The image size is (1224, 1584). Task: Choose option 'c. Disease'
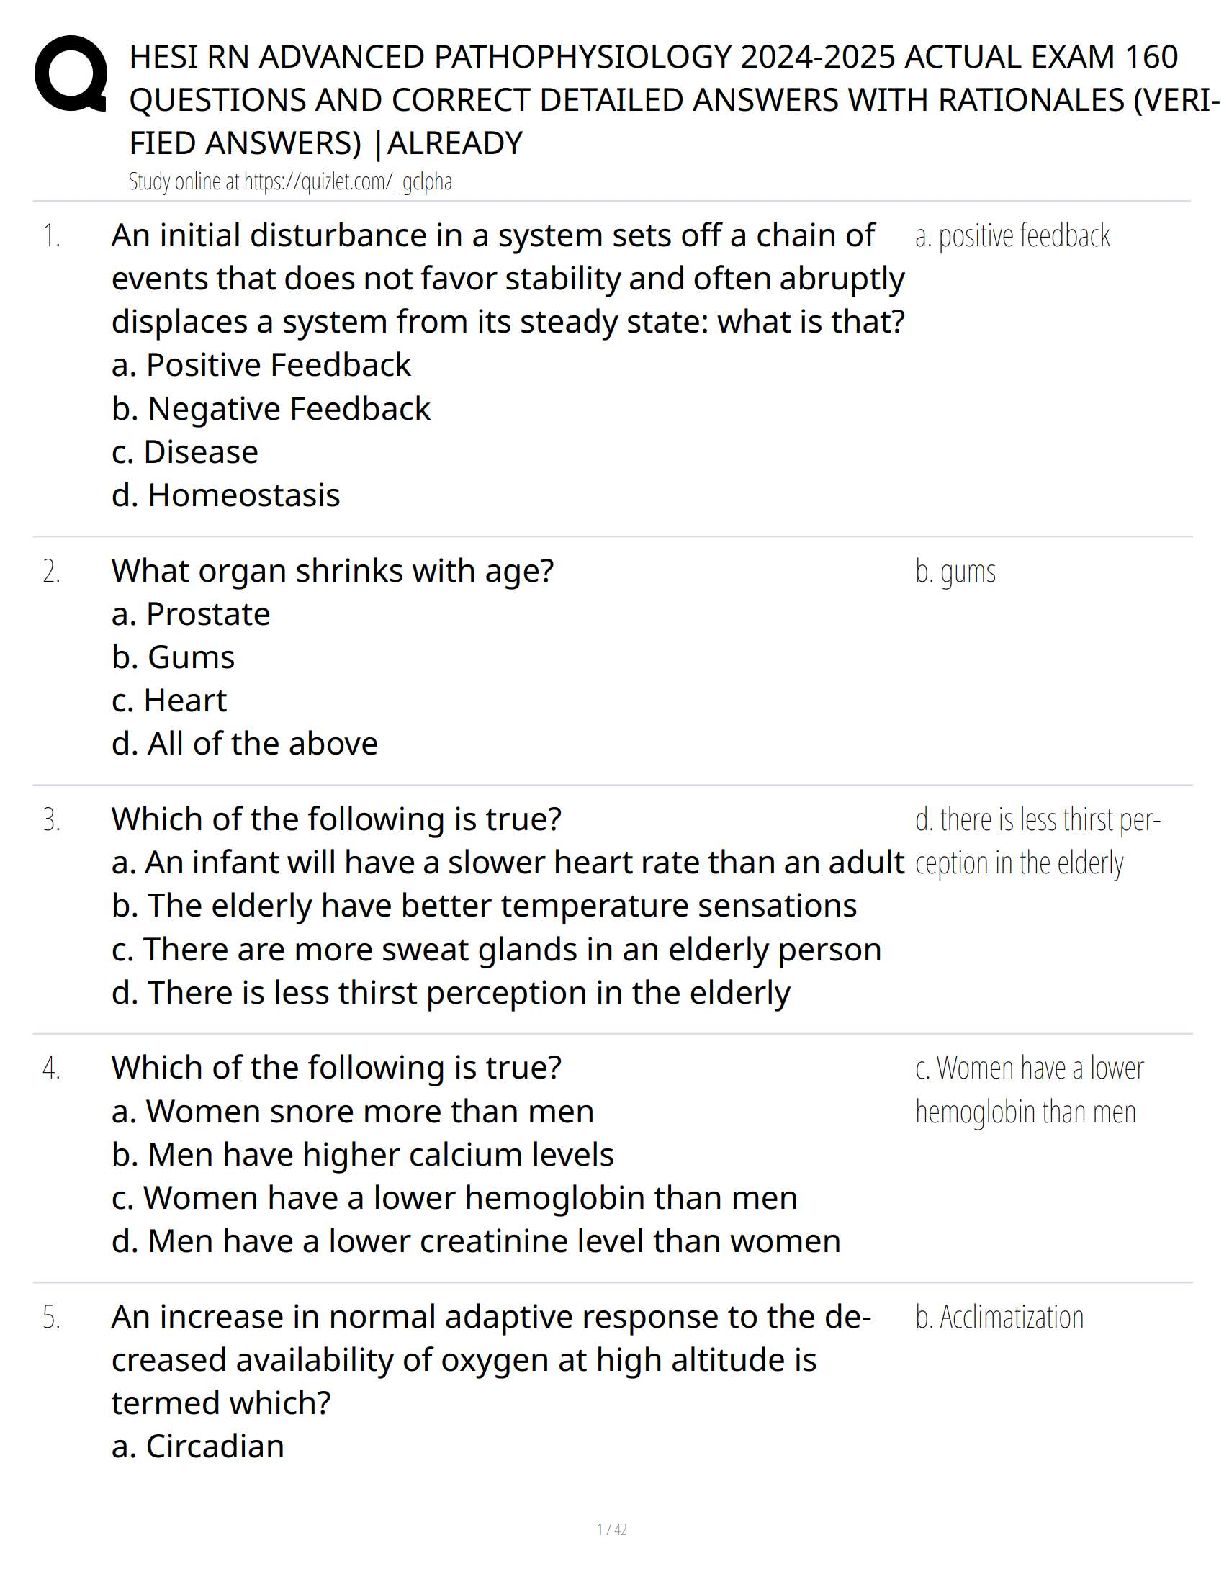pyautogui.click(x=185, y=452)
